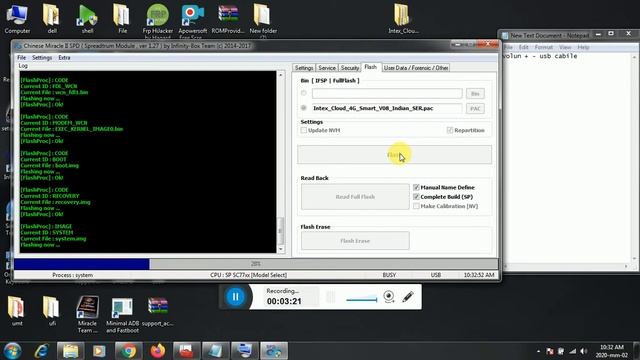This screenshot has height=360, width=640.
Task: Launch Minimal ADB and Fastboot shortcut
Action: [x=122, y=313]
